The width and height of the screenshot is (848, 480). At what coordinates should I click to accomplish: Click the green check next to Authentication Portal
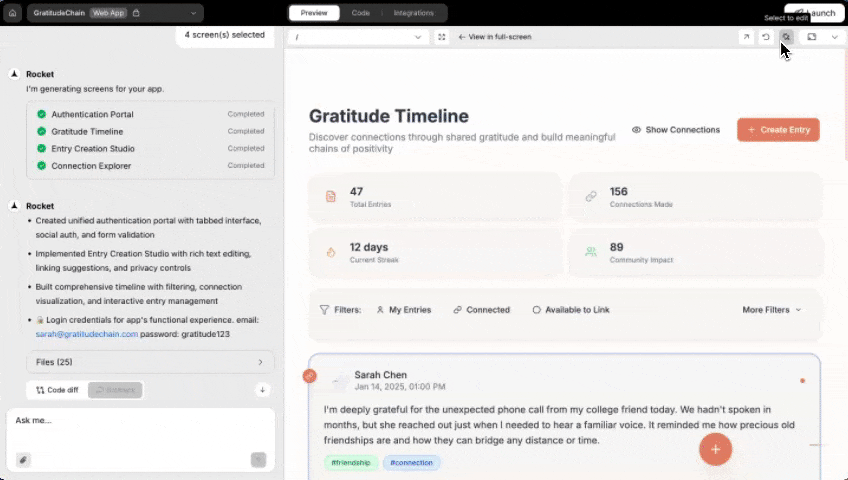click(41, 114)
